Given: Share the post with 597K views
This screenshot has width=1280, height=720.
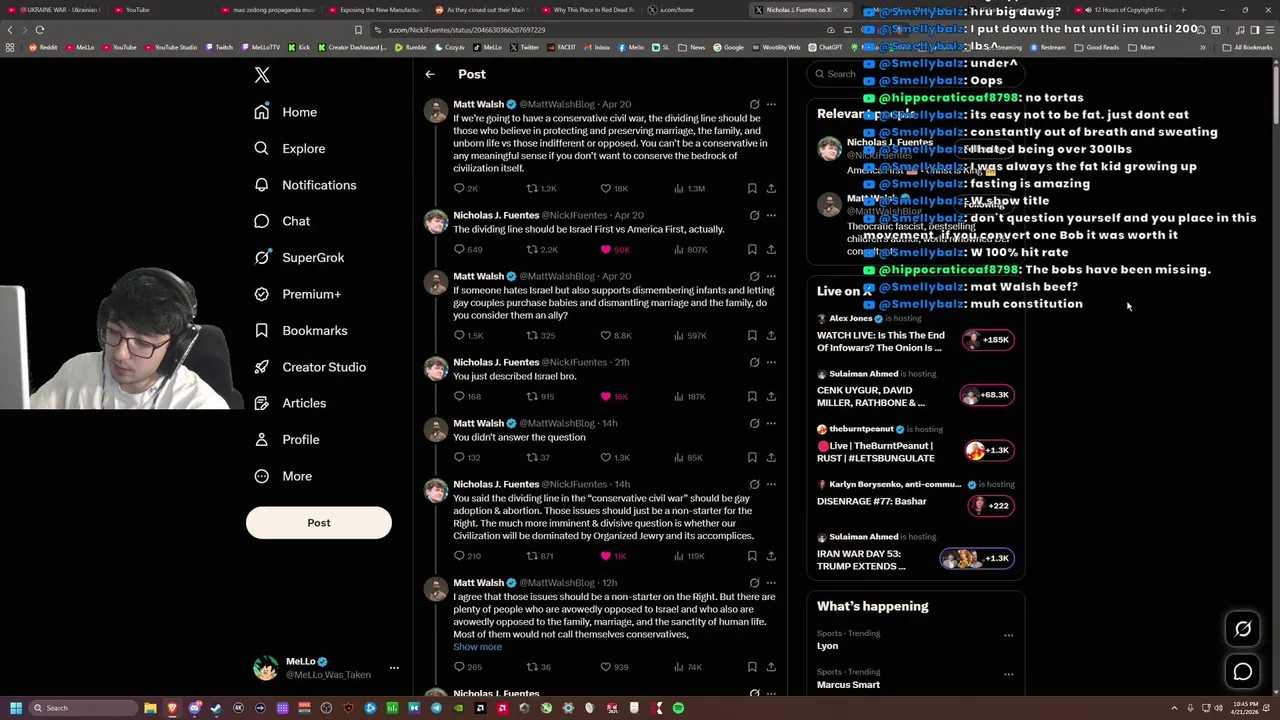Looking at the screenshot, I should (x=771, y=335).
